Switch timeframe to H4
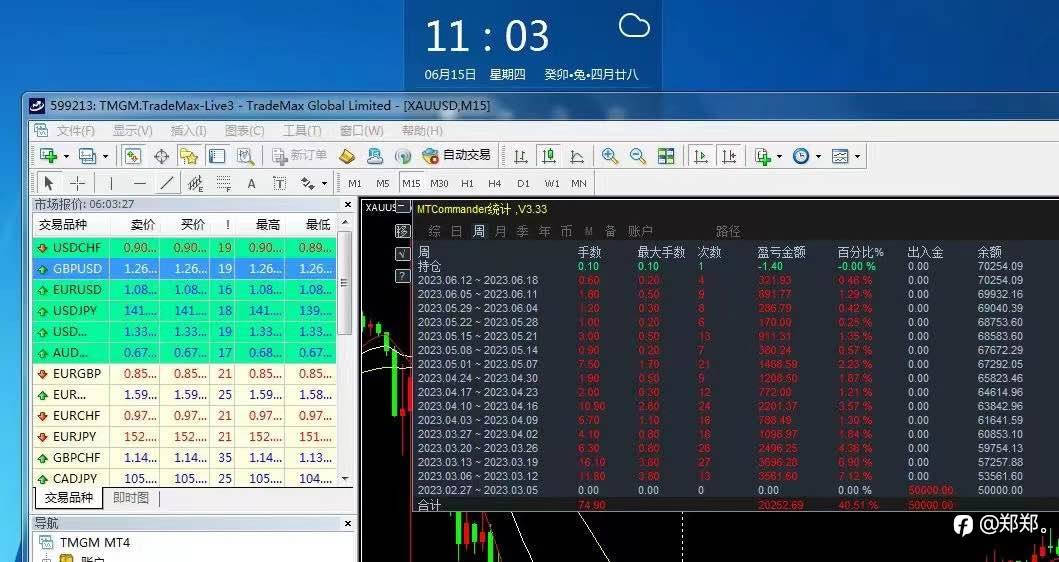The image size is (1059, 562). coord(495,183)
